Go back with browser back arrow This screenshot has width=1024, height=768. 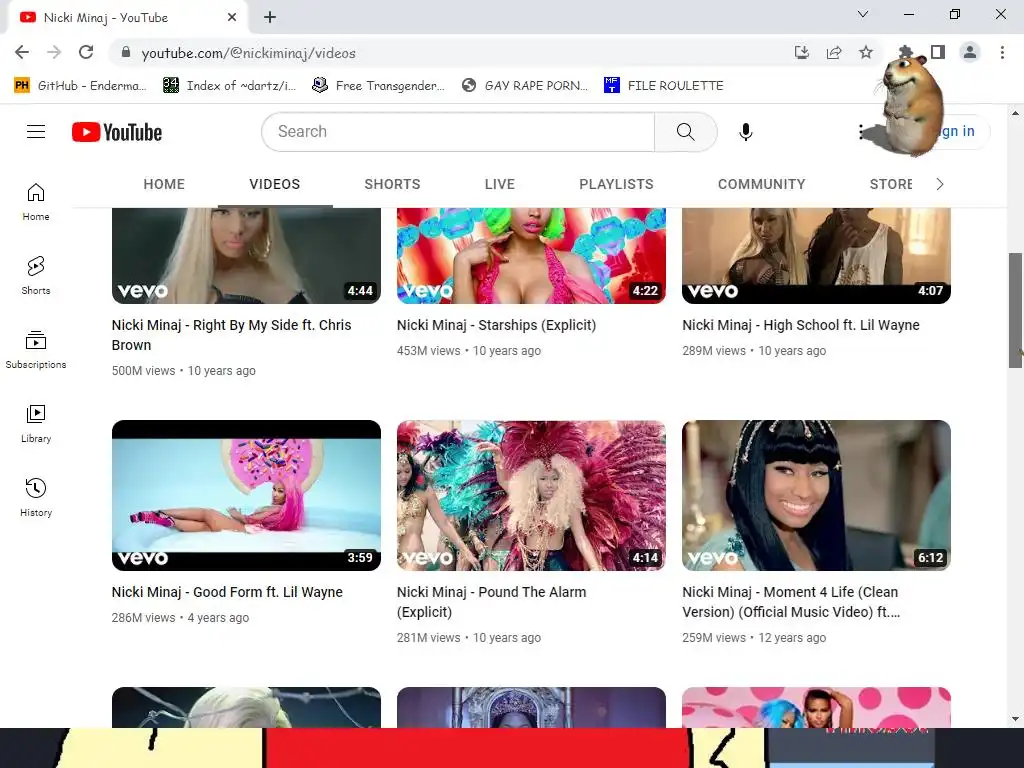point(22,52)
